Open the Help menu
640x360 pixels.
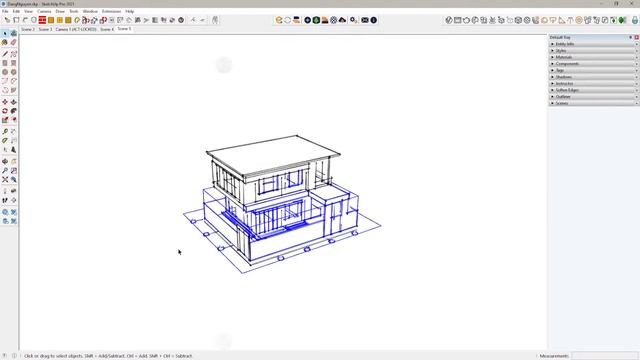coord(129,11)
